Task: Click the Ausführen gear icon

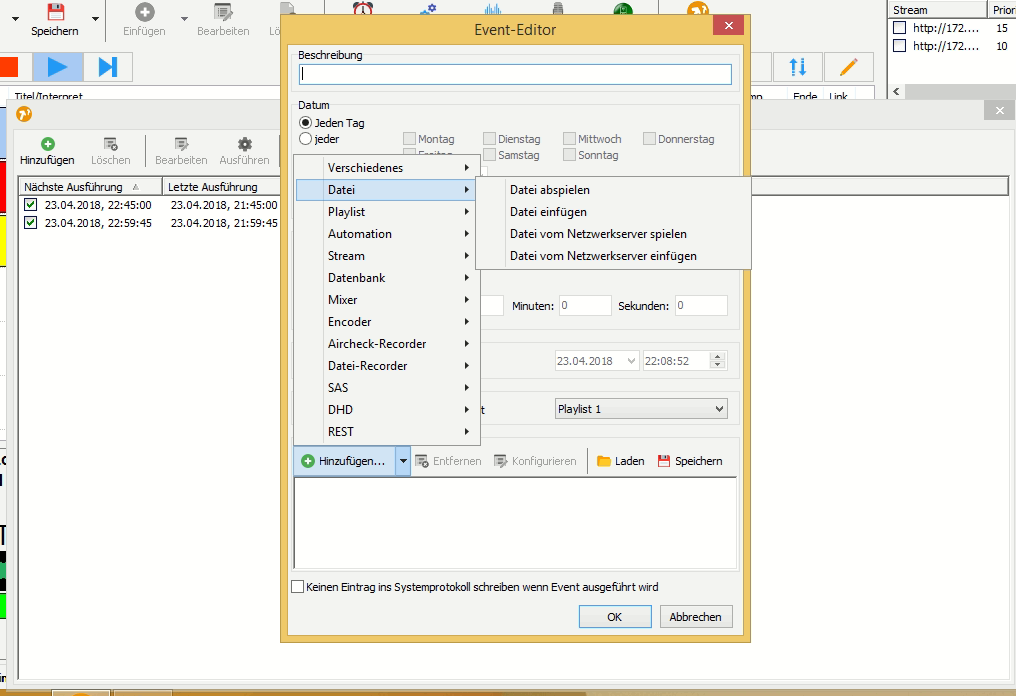Action: coord(244,144)
